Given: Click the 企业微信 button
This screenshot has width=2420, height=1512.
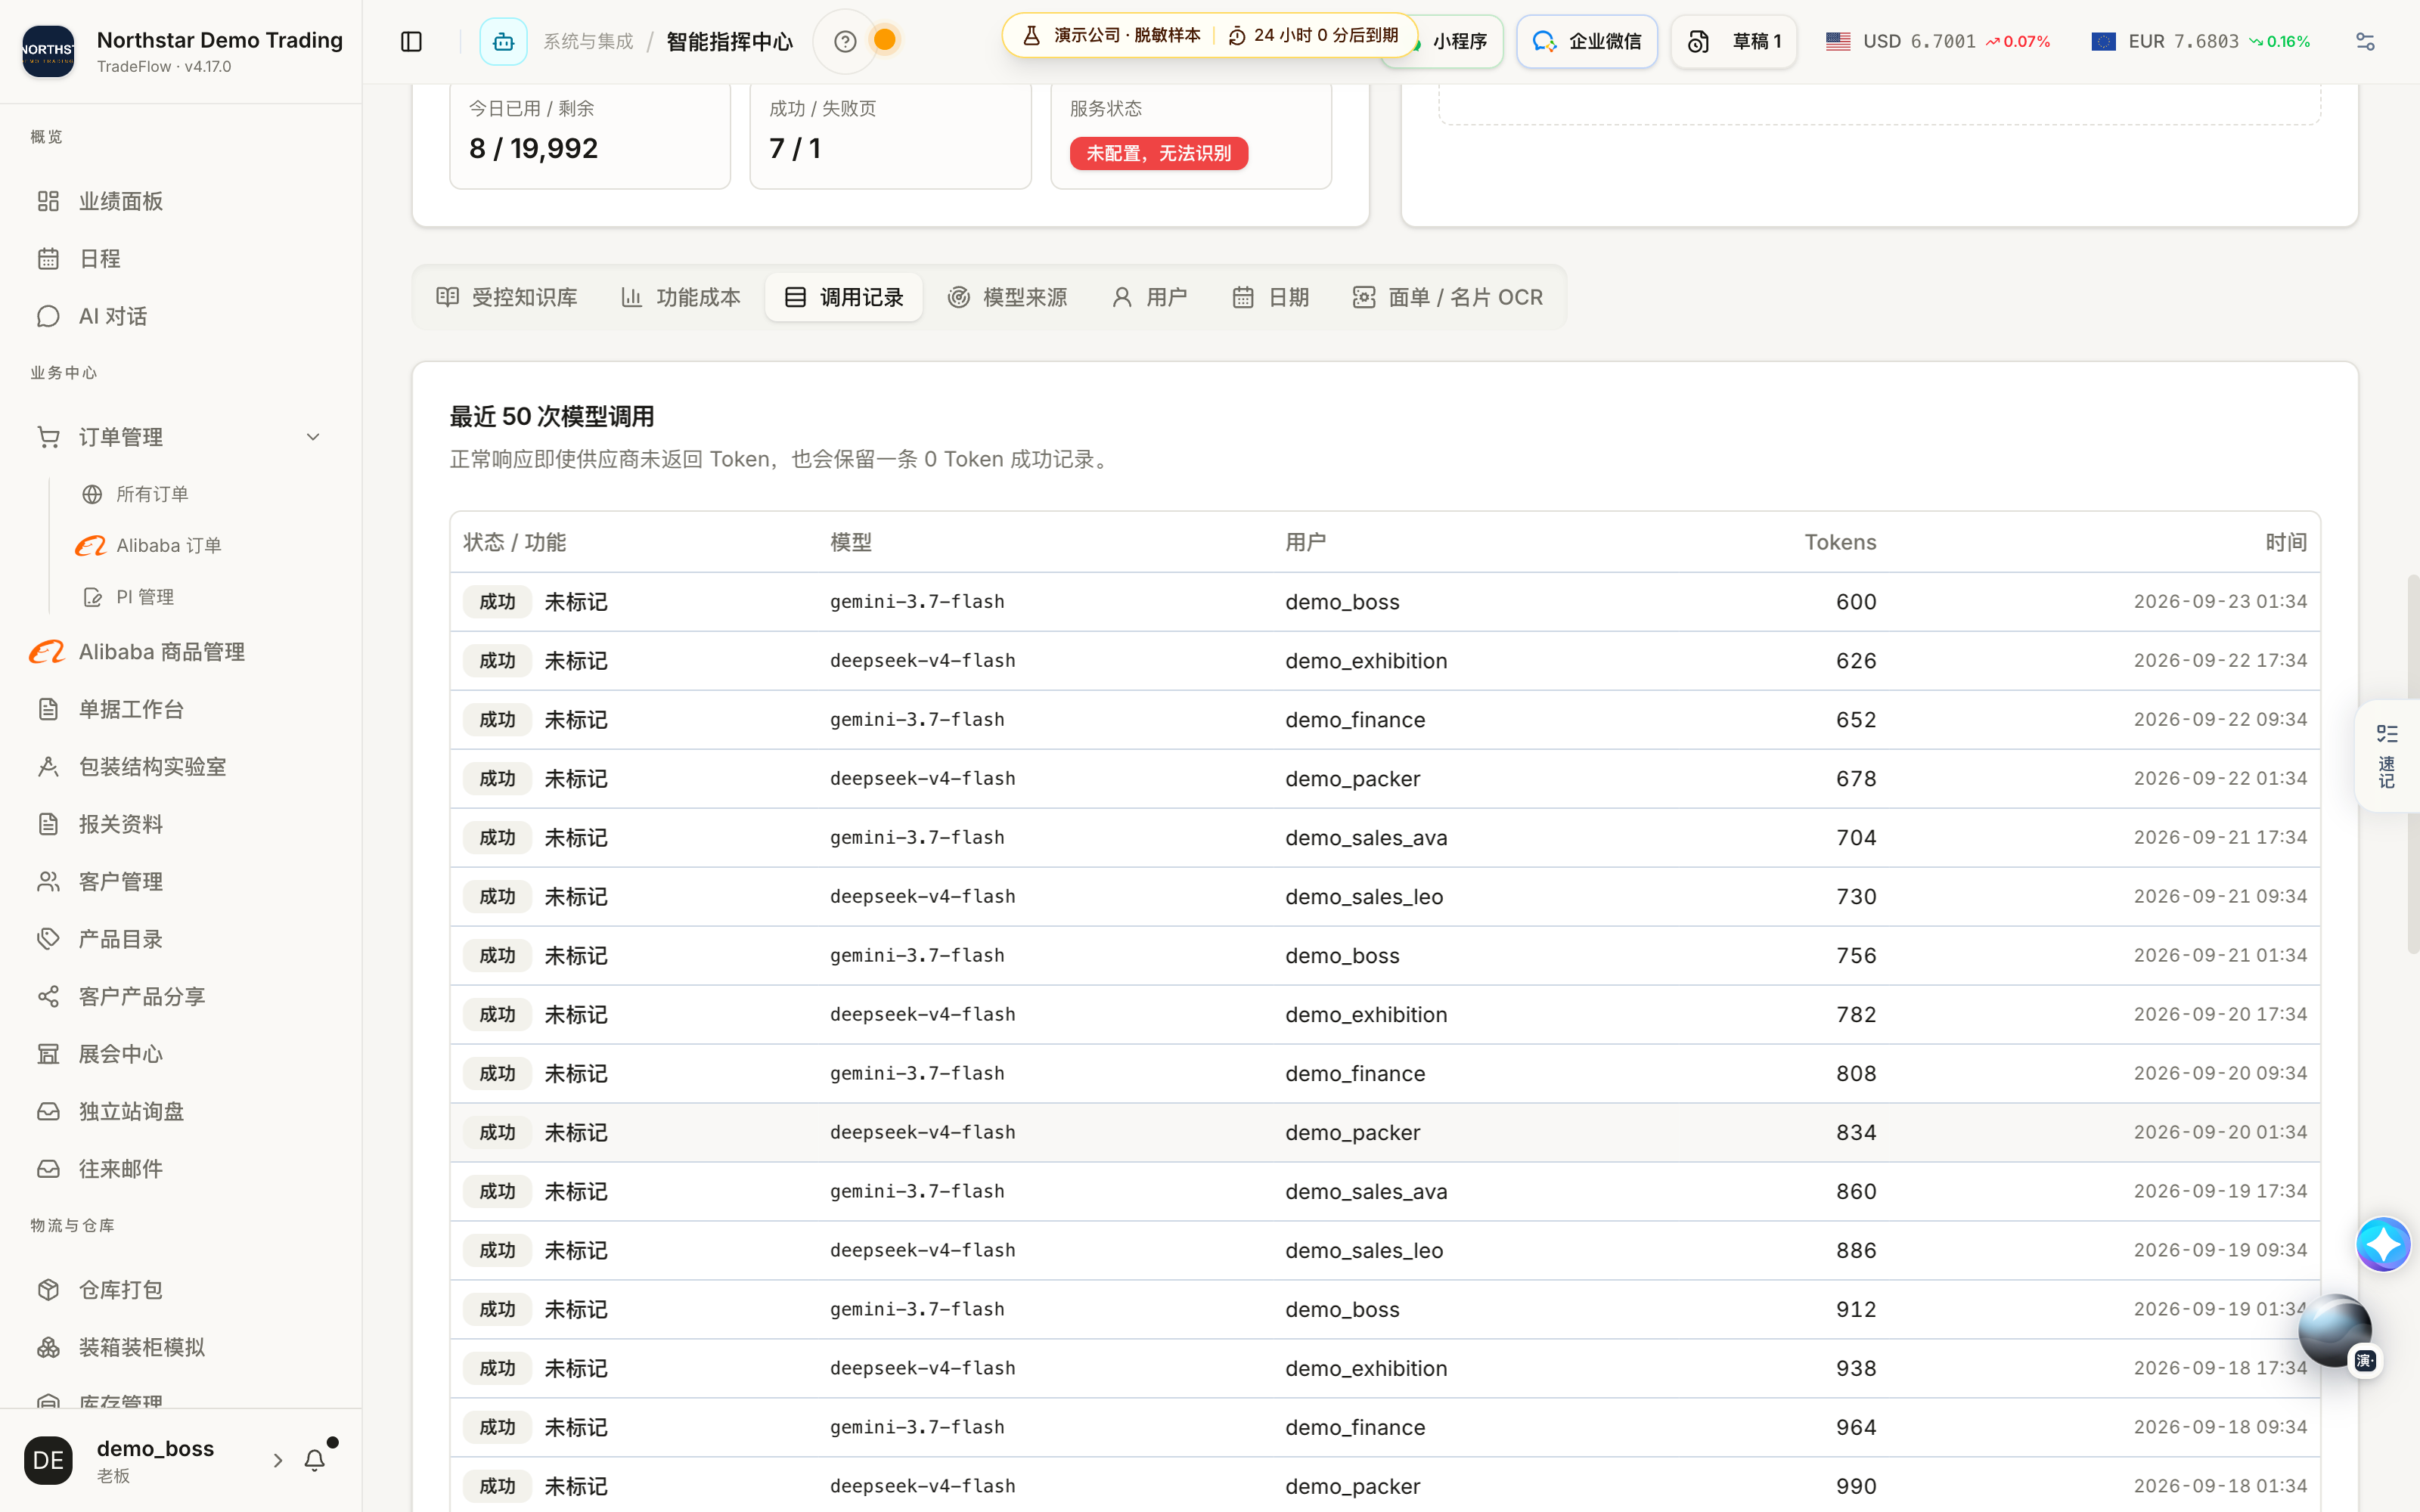Looking at the screenshot, I should pyautogui.click(x=1587, y=41).
